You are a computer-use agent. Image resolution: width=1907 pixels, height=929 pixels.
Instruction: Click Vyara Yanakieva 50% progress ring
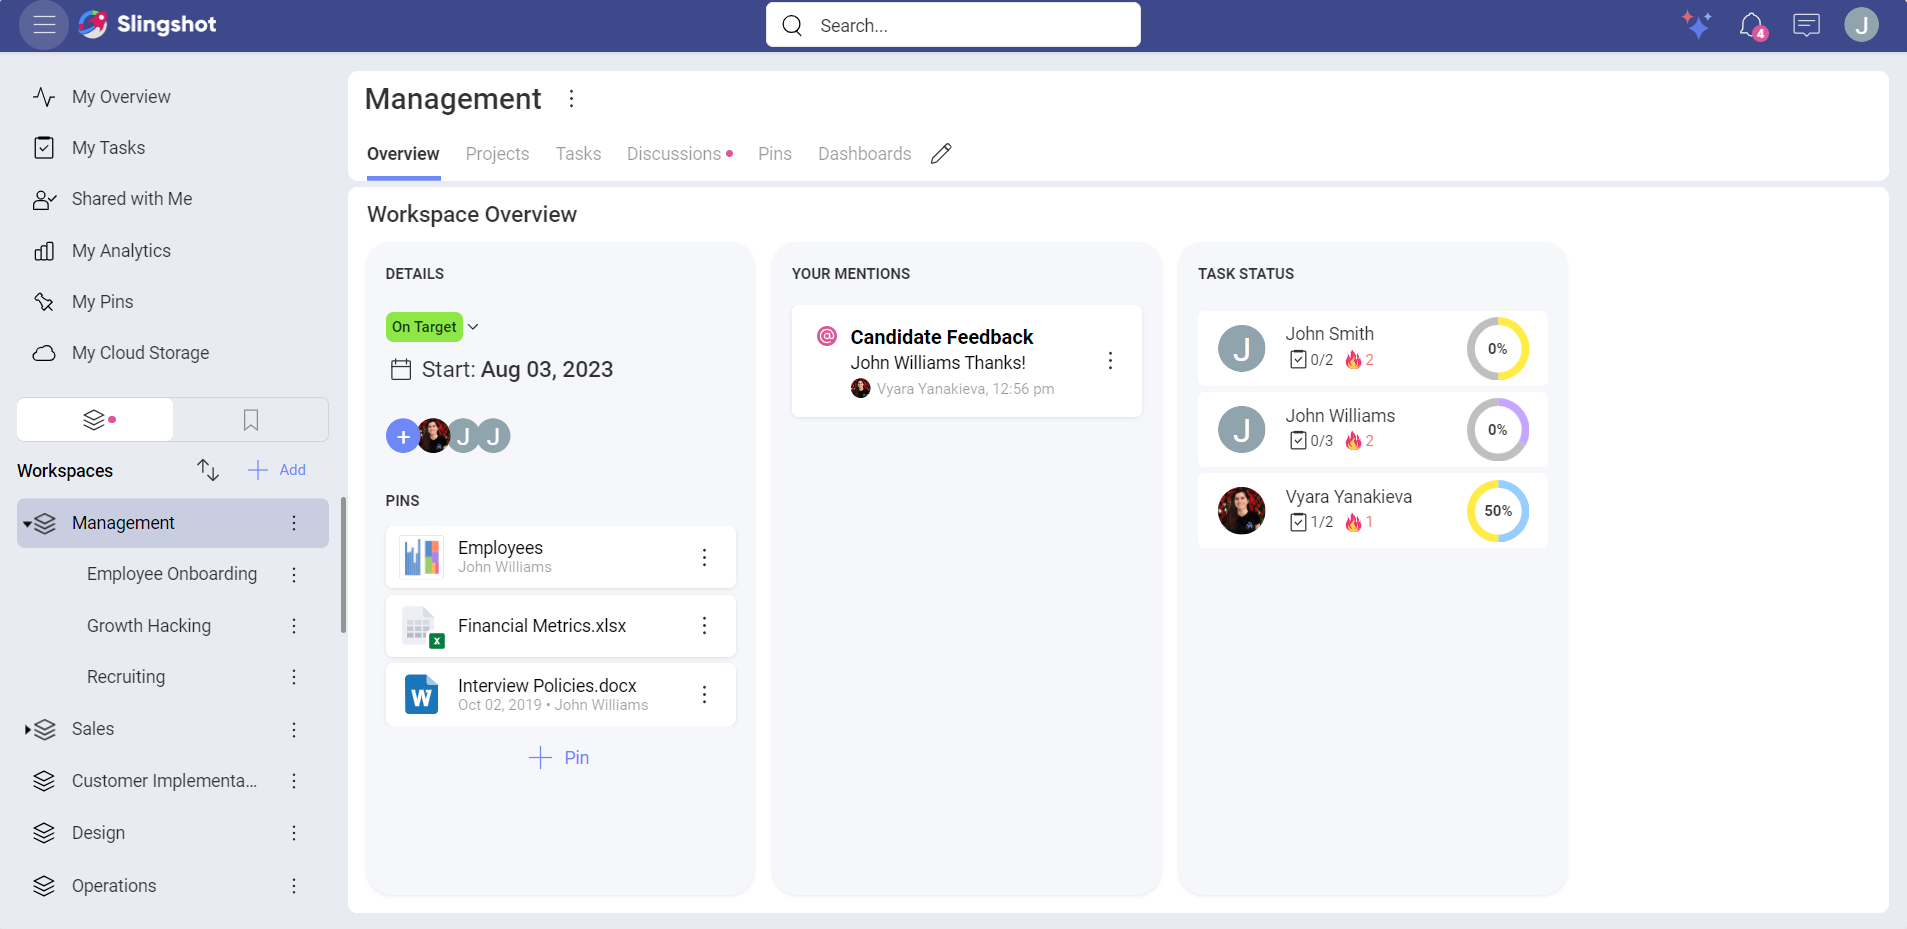coord(1497,511)
